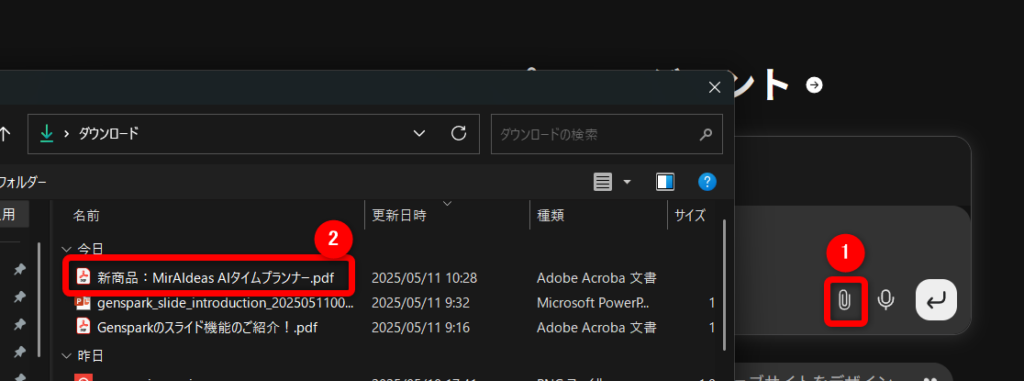Collapse the 今日 group
1024x381 pixels.
click(x=65, y=249)
